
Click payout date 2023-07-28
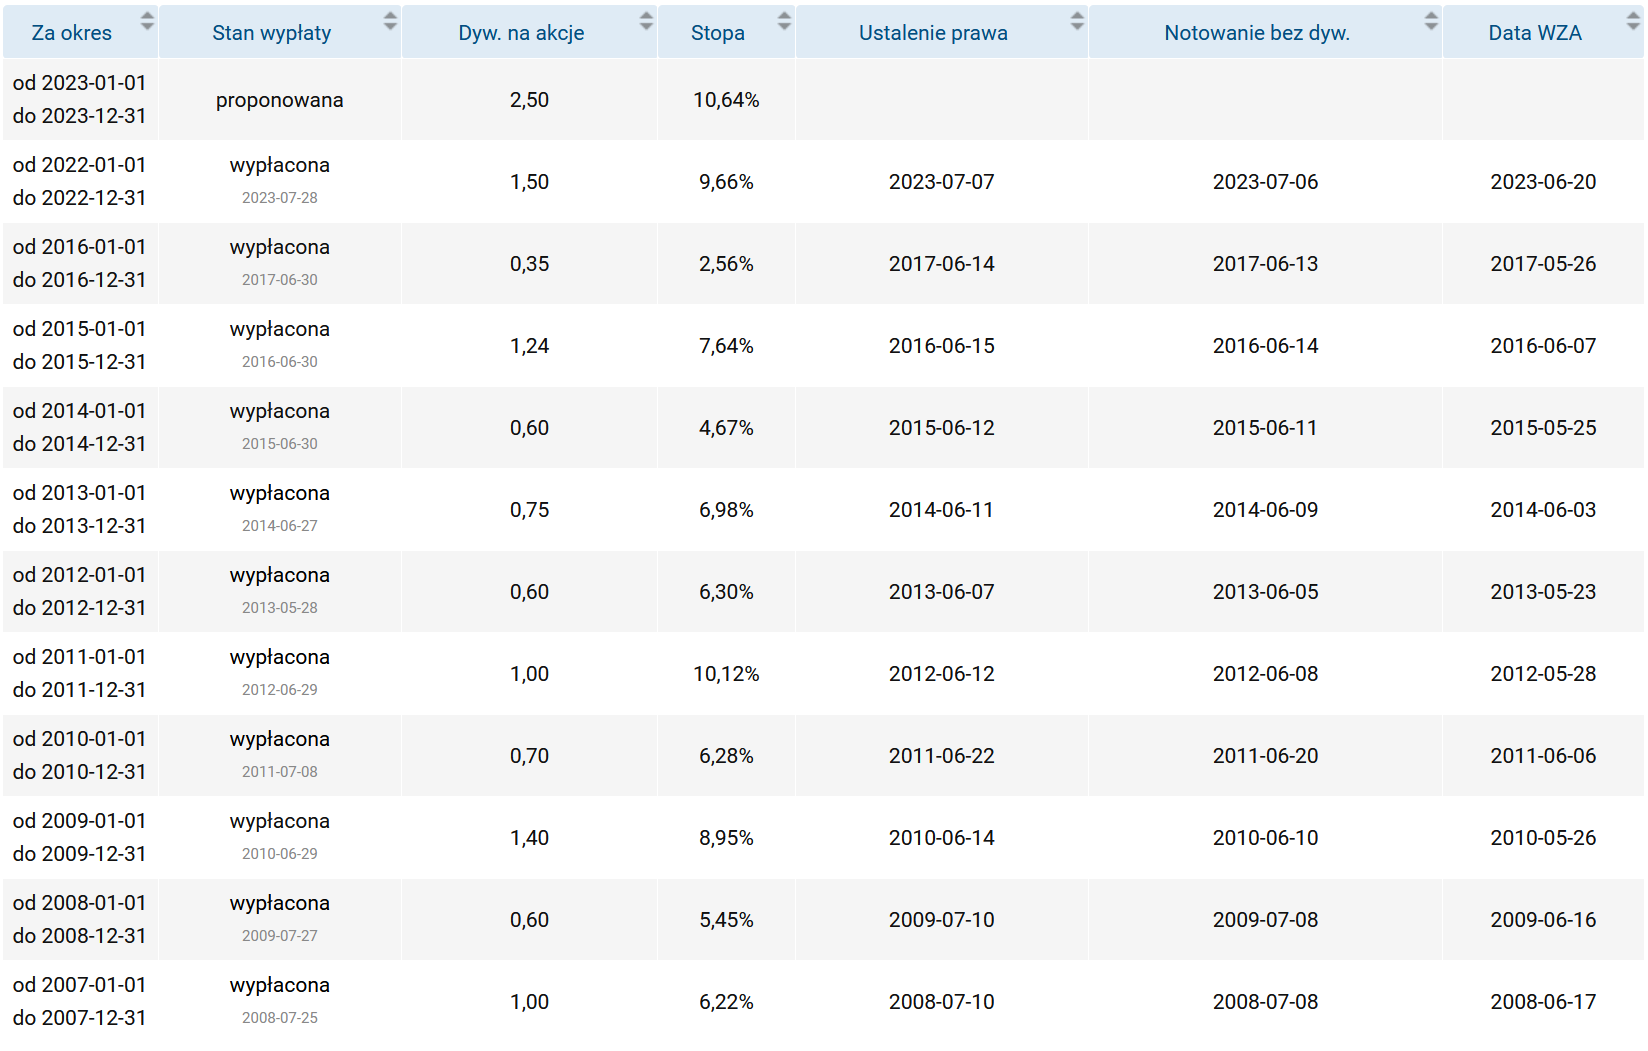(280, 198)
